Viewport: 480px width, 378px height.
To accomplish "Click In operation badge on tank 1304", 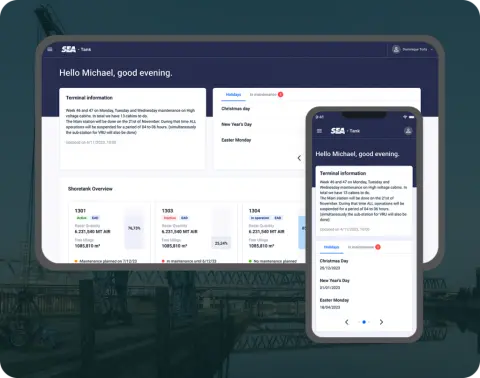I will pos(260,218).
